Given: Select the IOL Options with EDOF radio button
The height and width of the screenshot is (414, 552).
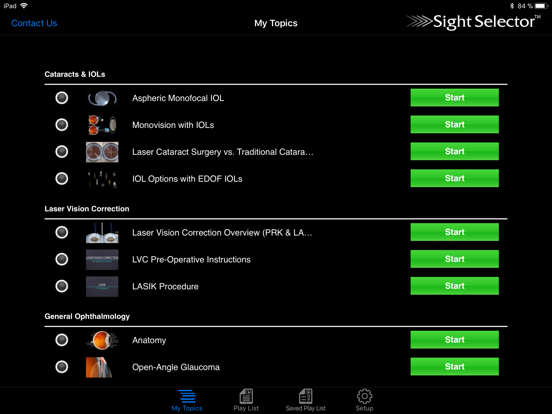Looking at the screenshot, I should point(62,178).
